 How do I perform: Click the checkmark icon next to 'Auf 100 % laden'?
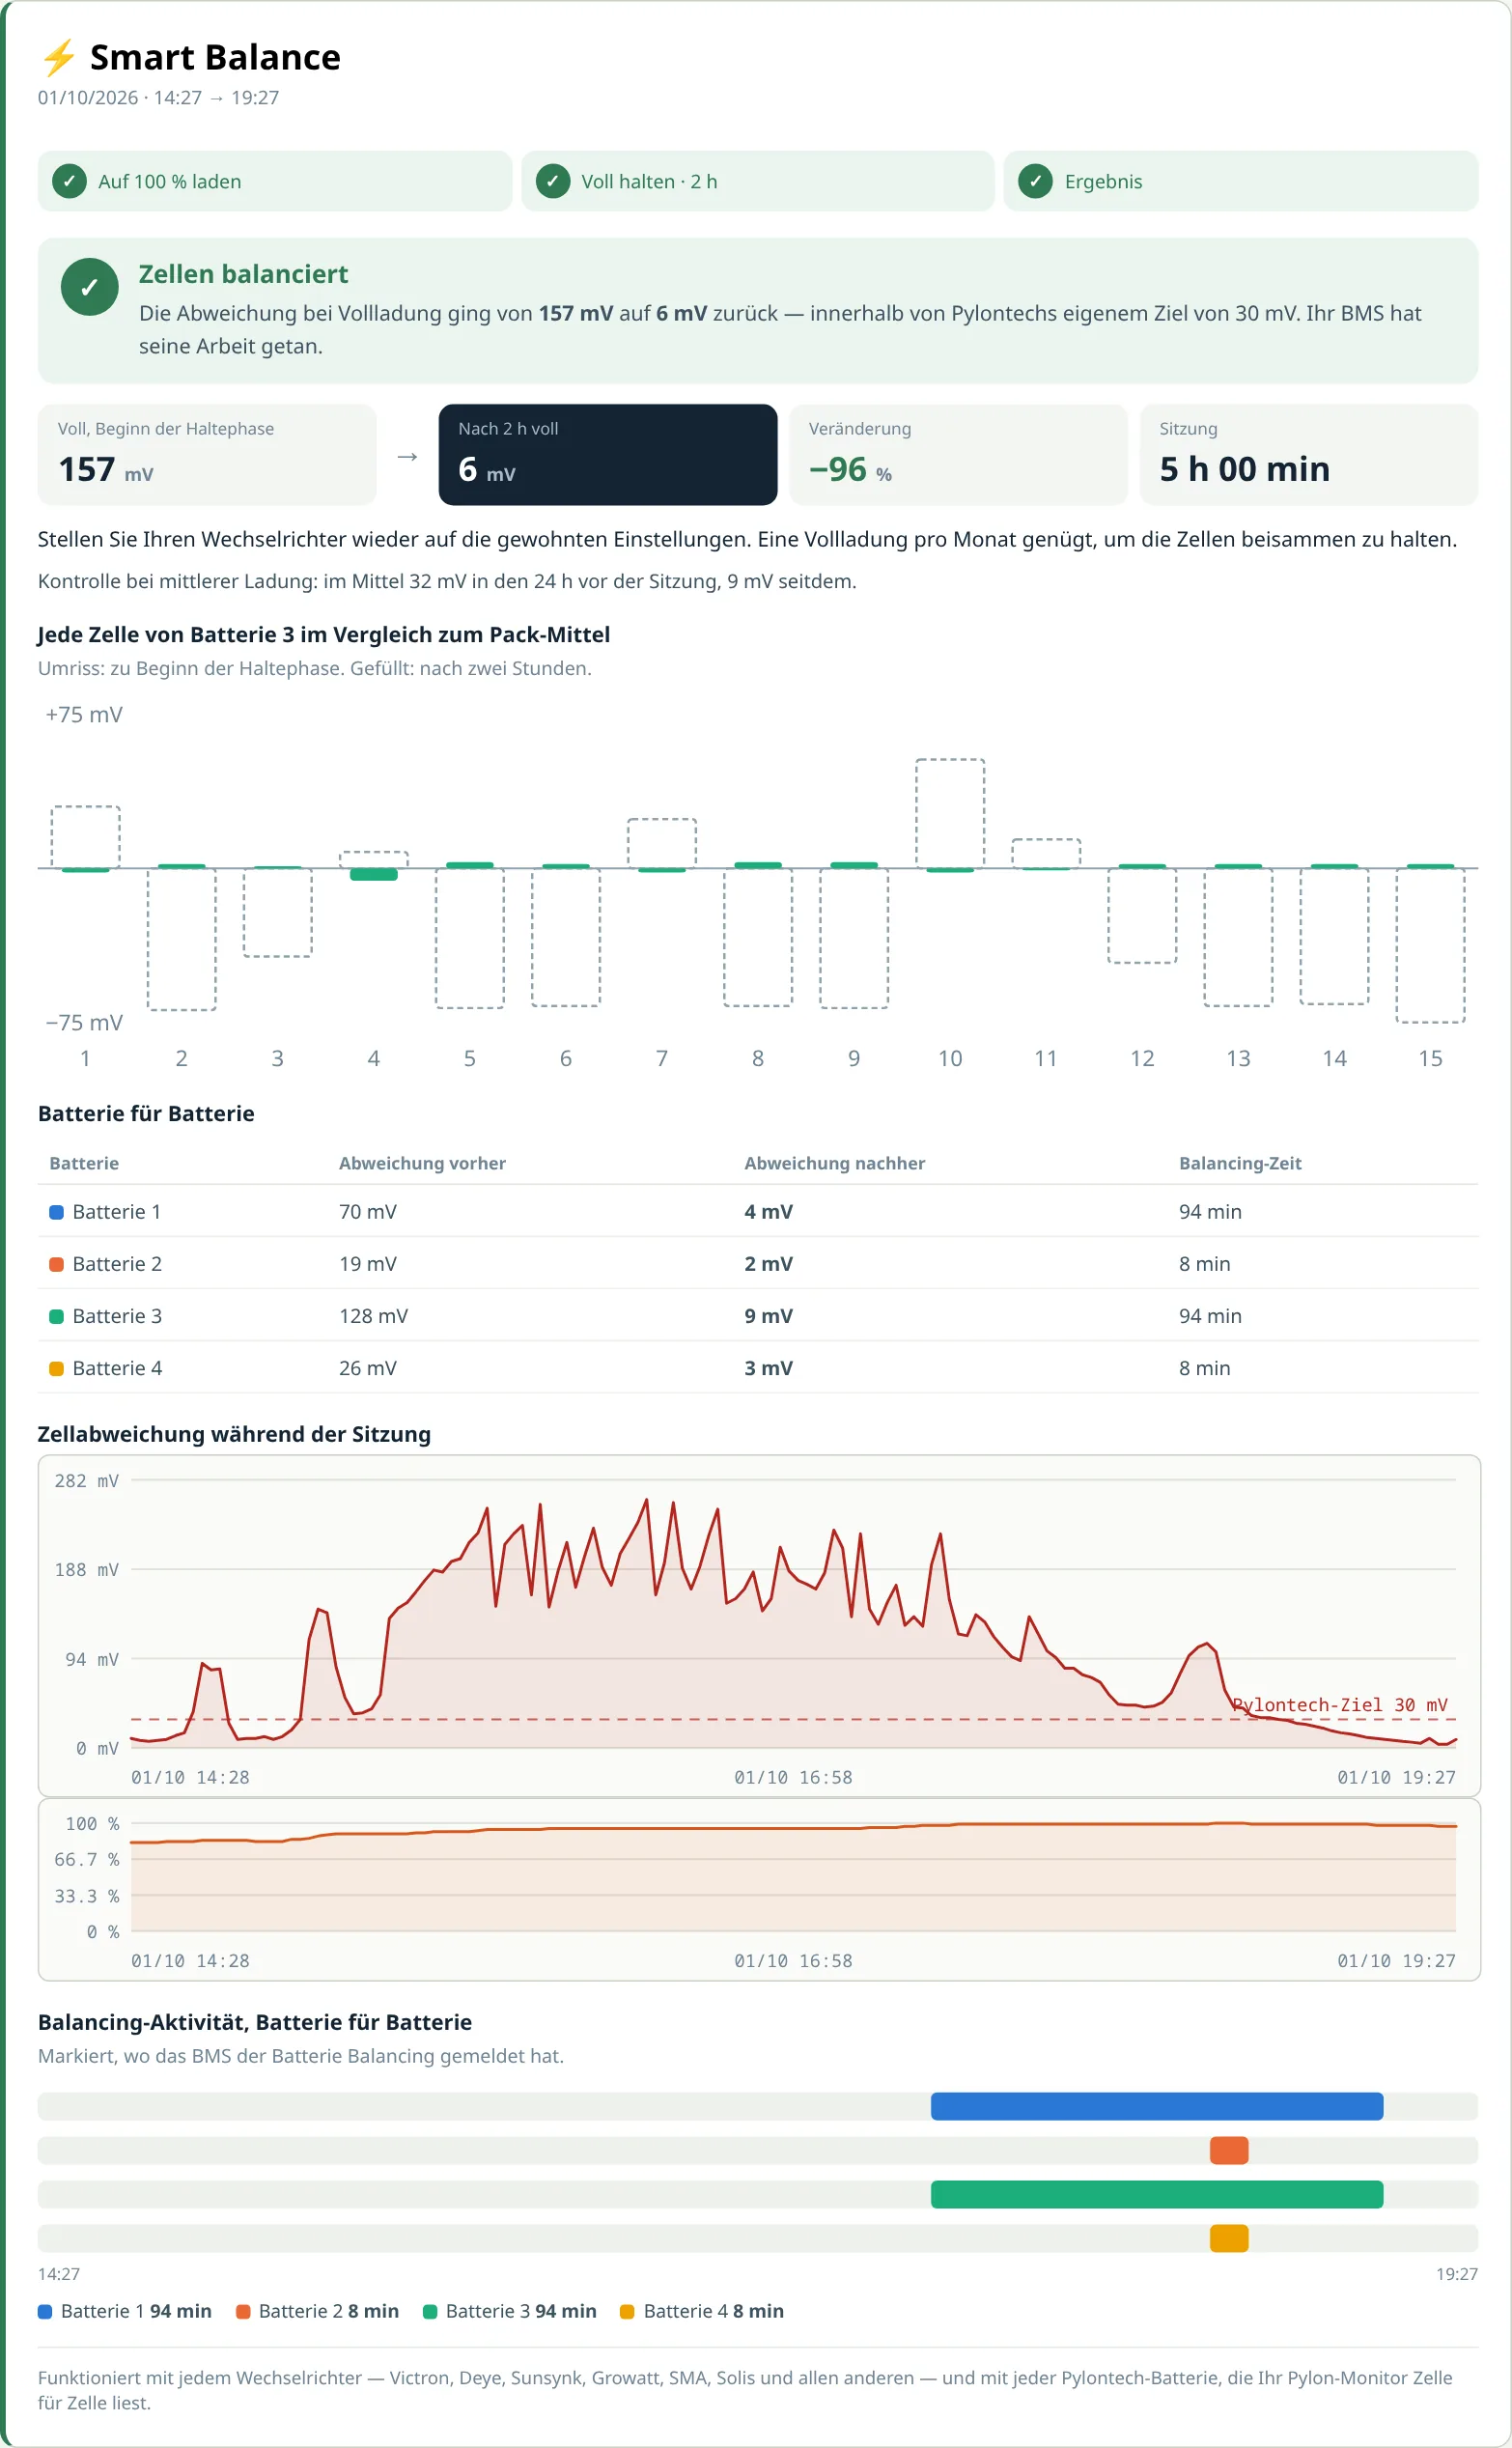(69, 181)
